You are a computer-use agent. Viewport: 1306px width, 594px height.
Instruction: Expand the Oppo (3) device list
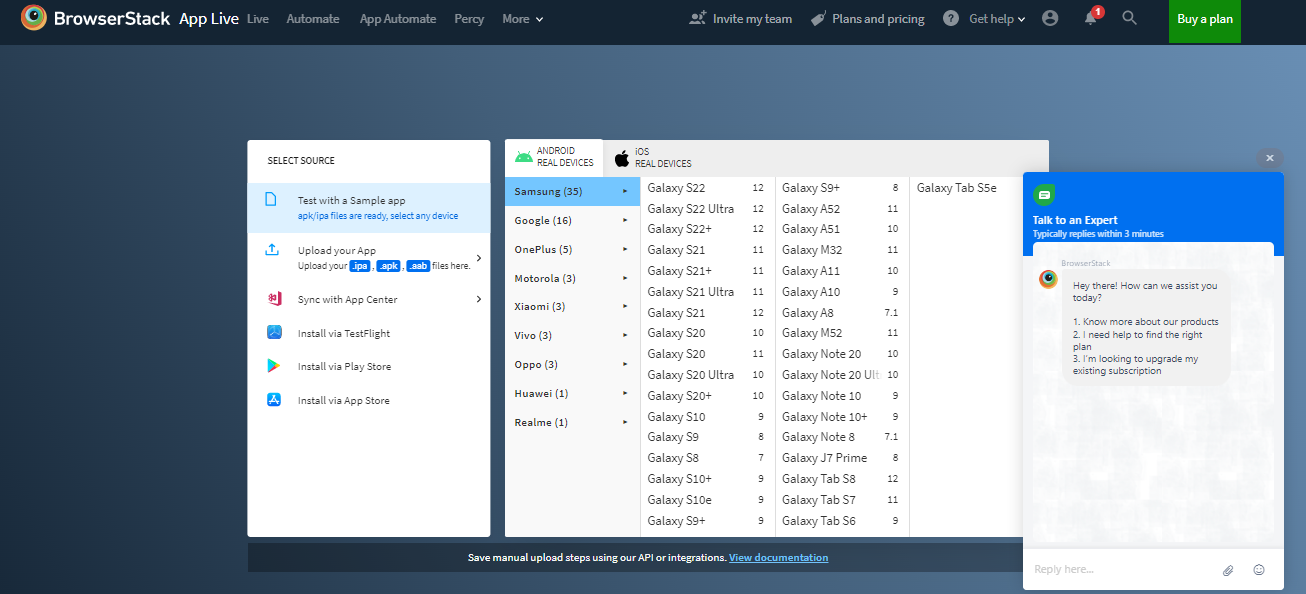tap(572, 364)
